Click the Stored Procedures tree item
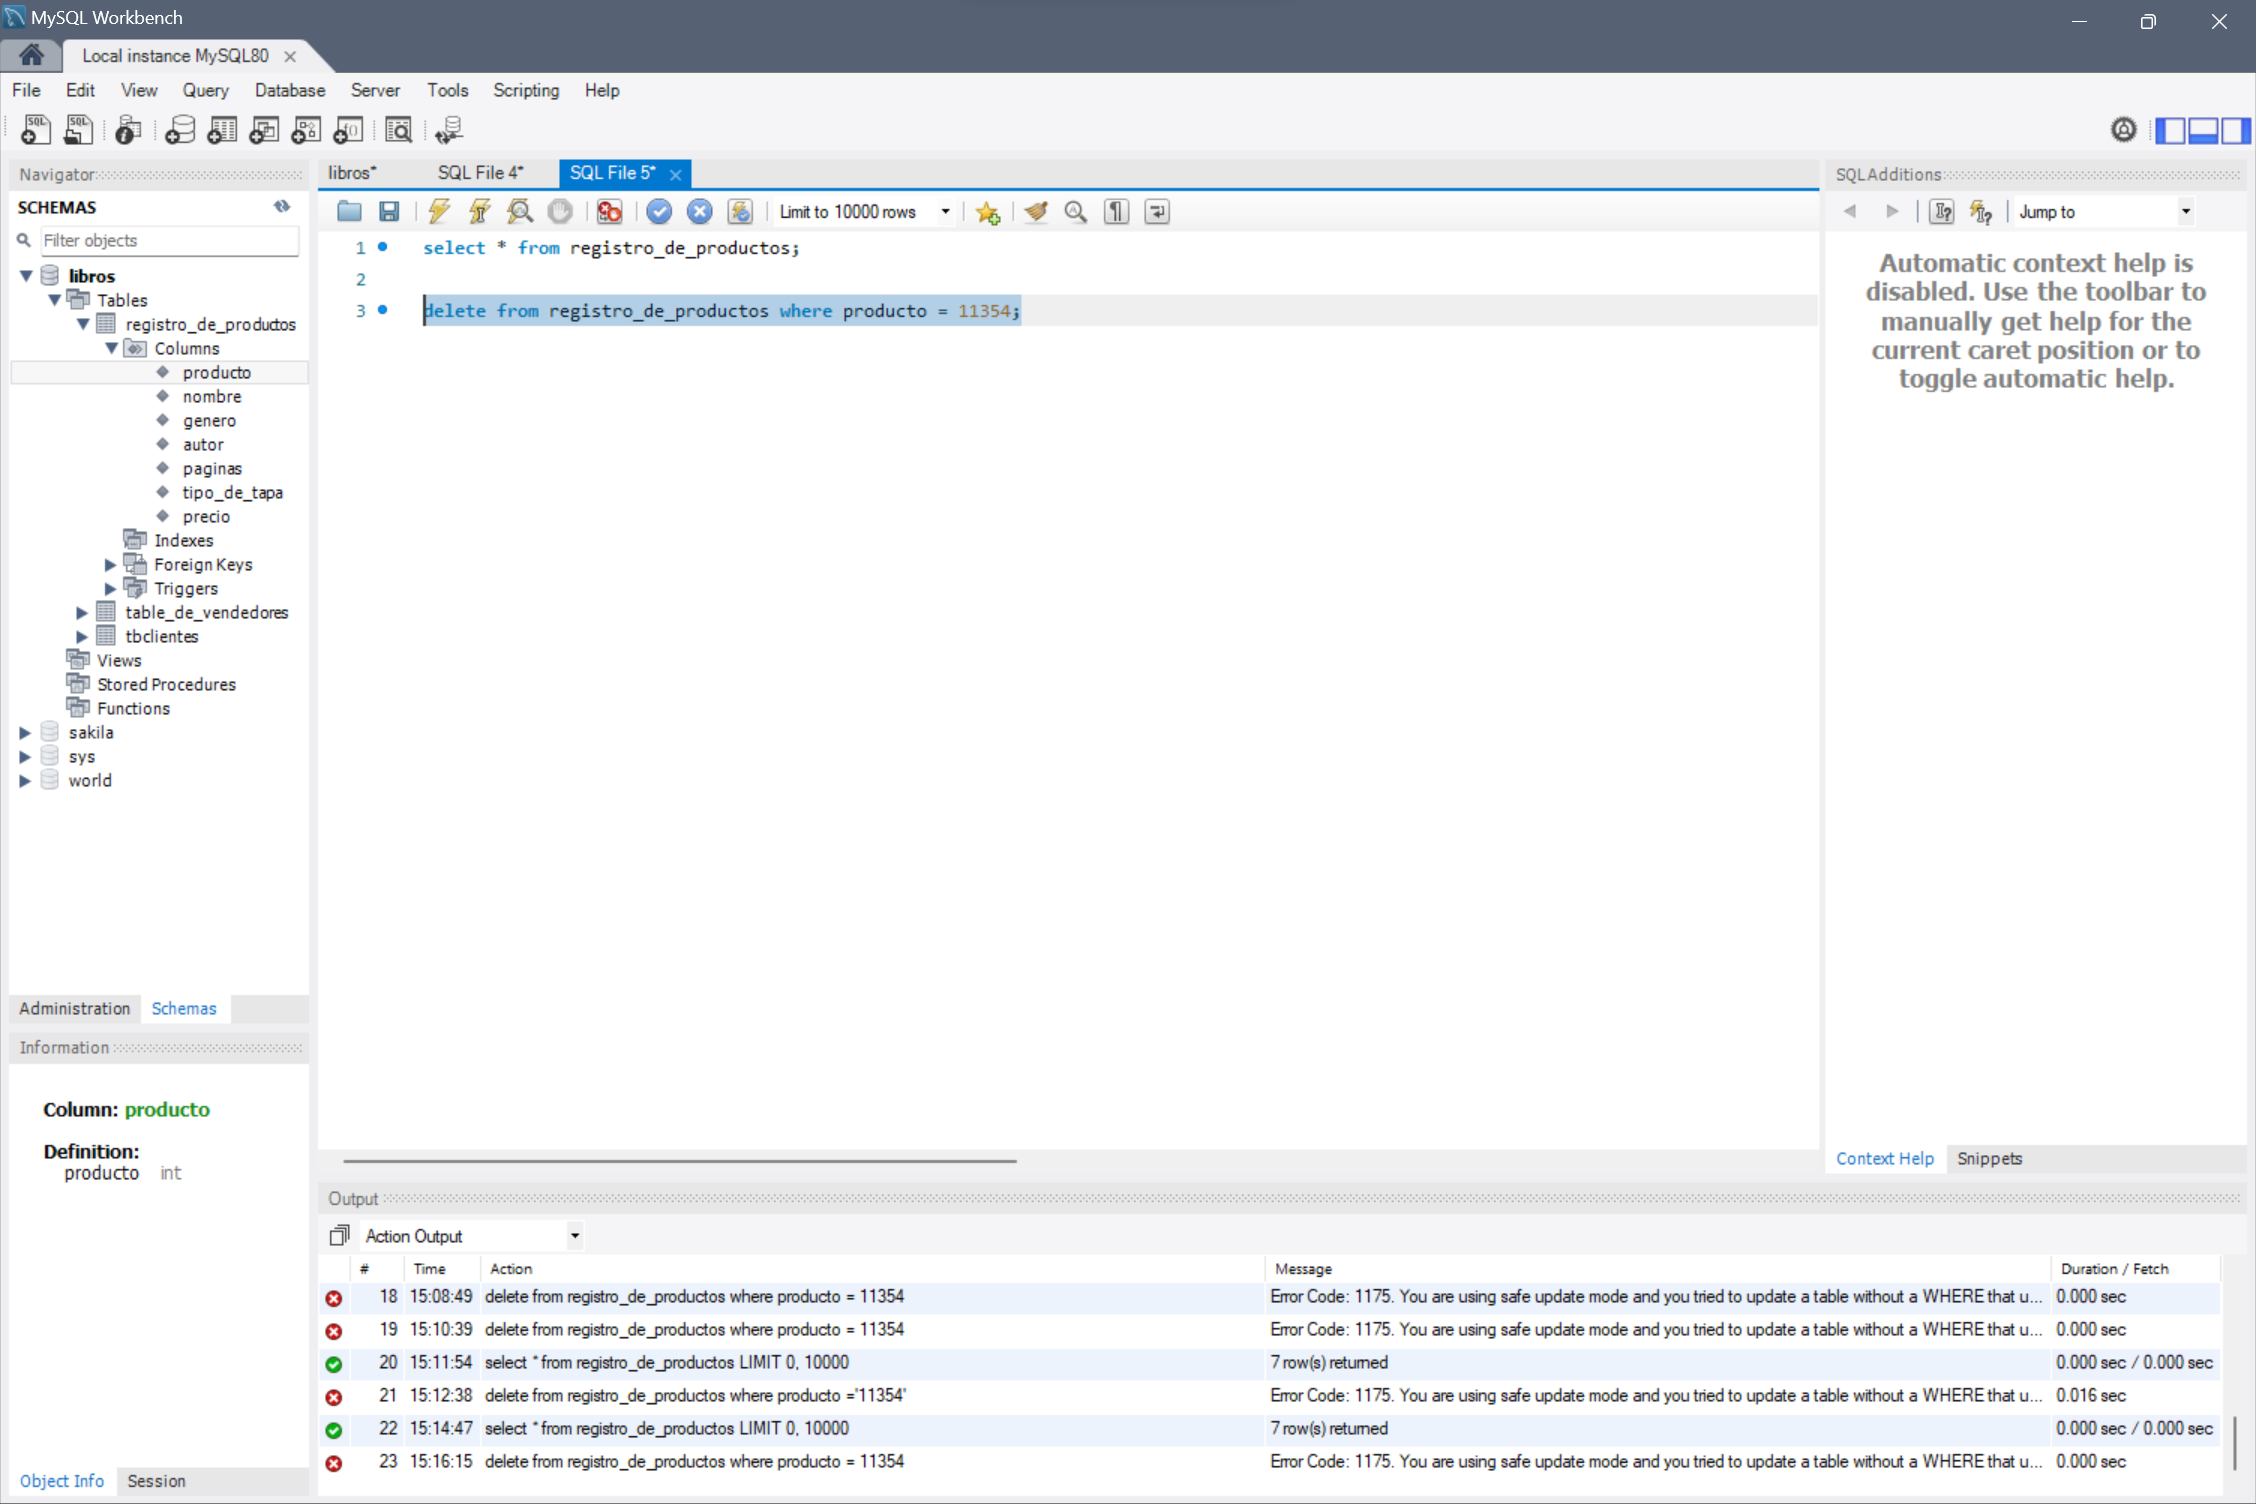Viewport: 2256px width, 1504px height. coord(166,684)
